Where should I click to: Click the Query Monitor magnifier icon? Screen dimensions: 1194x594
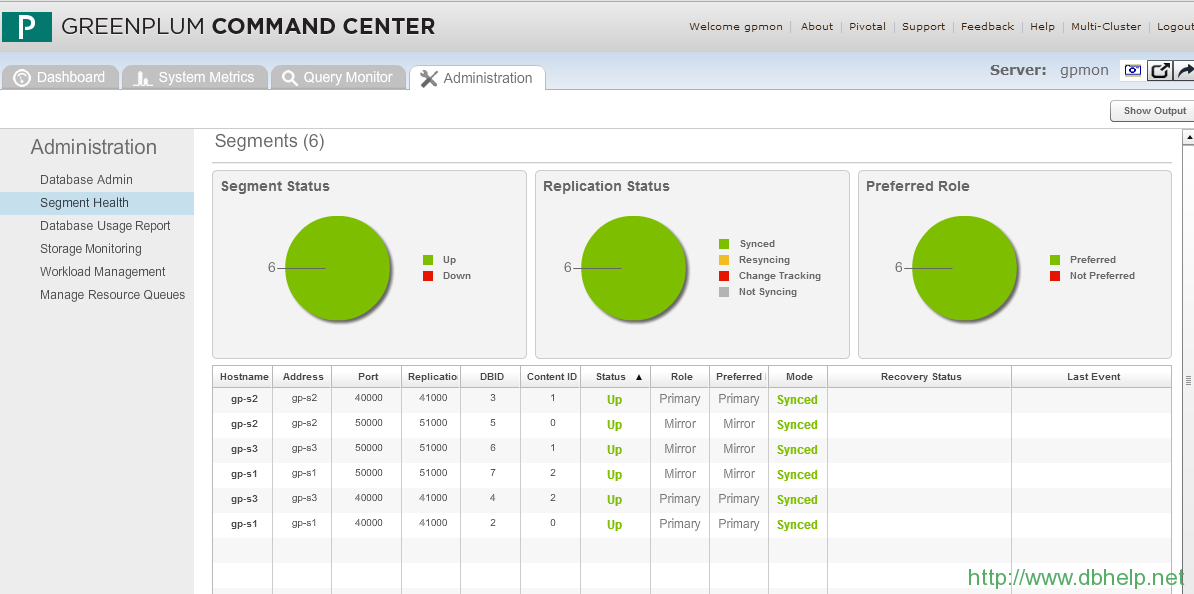(289, 78)
